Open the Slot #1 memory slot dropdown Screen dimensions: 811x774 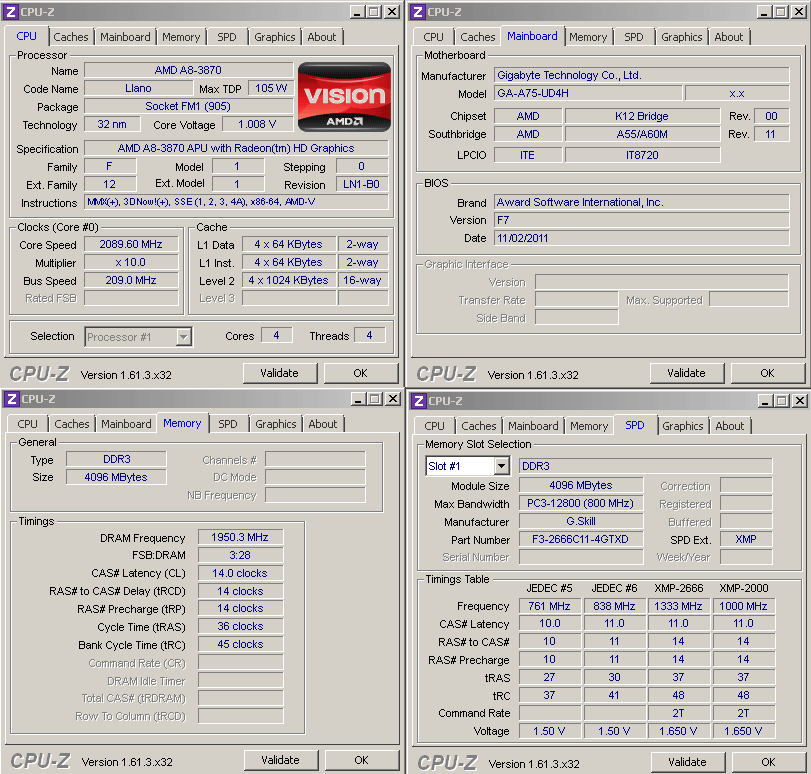(500, 467)
